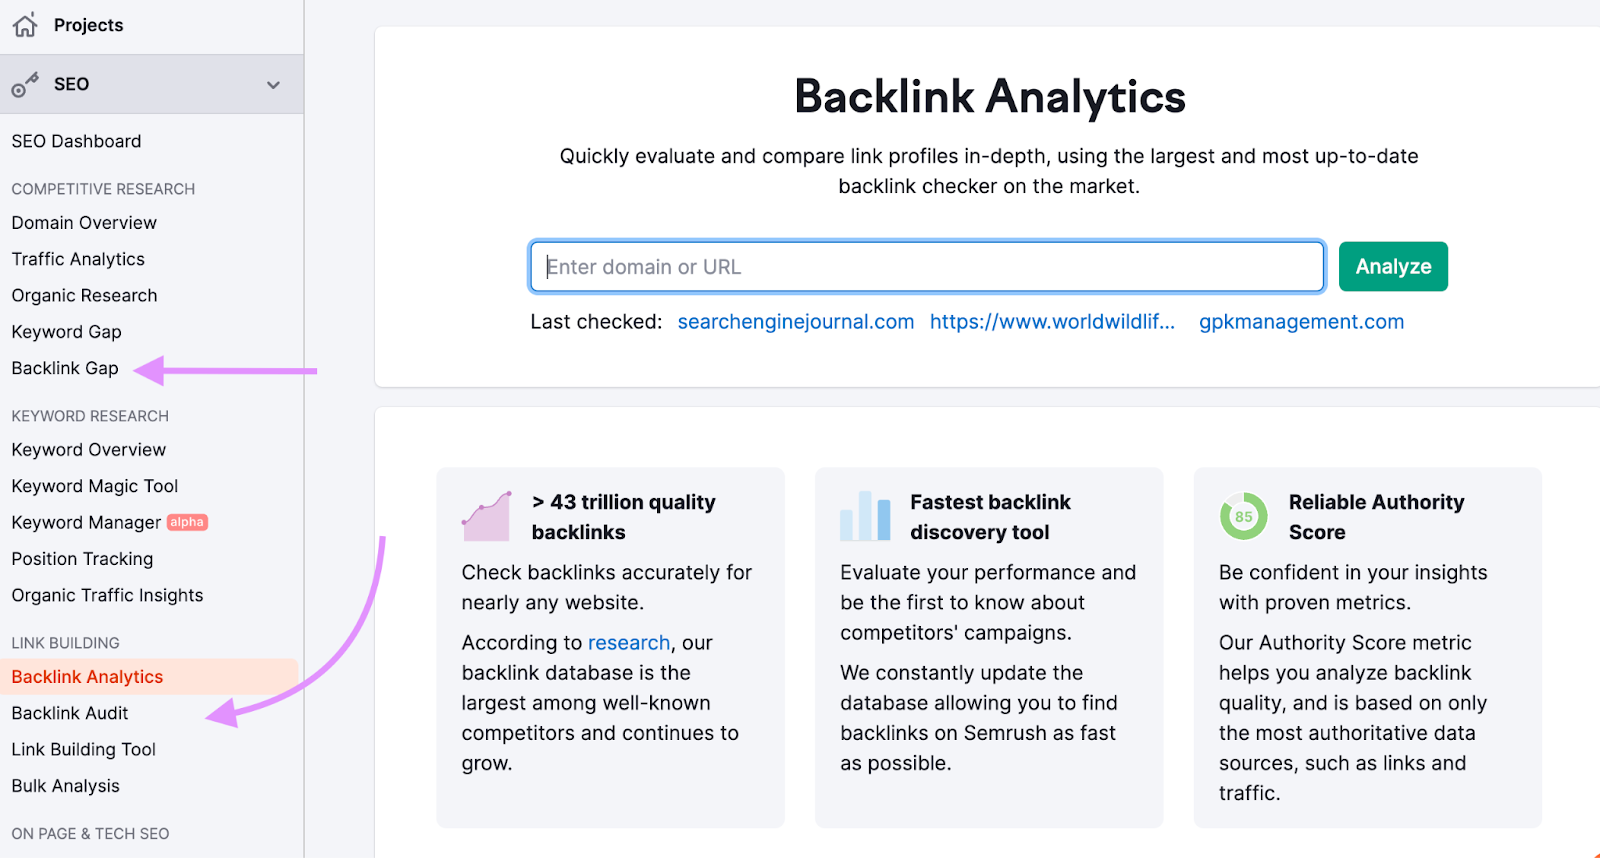Screen dimensions: 1600x858
Task: Click the green 85 Authority Score badge
Action: point(1243,516)
